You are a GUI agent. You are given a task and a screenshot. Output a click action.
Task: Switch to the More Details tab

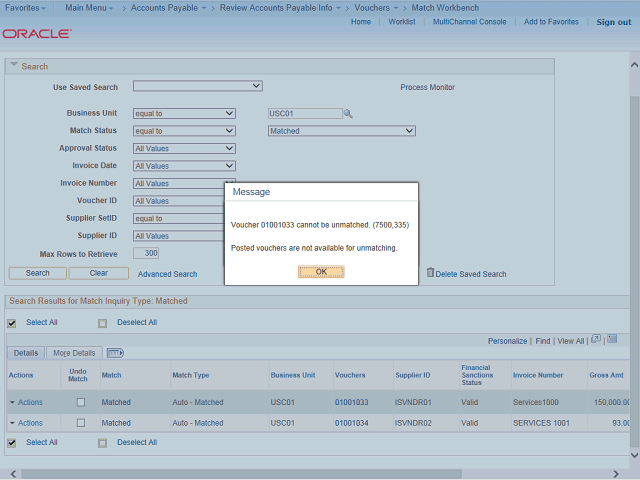pos(74,353)
